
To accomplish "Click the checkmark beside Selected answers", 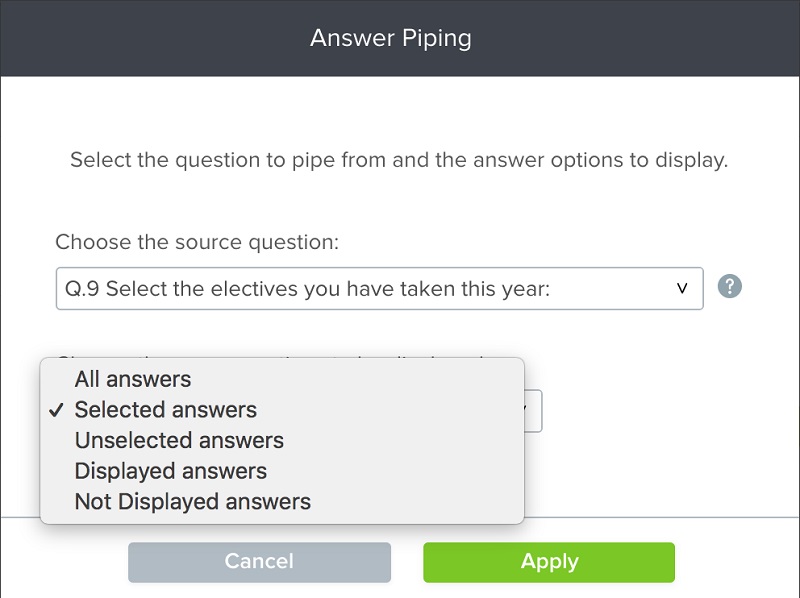I will tap(55, 409).
